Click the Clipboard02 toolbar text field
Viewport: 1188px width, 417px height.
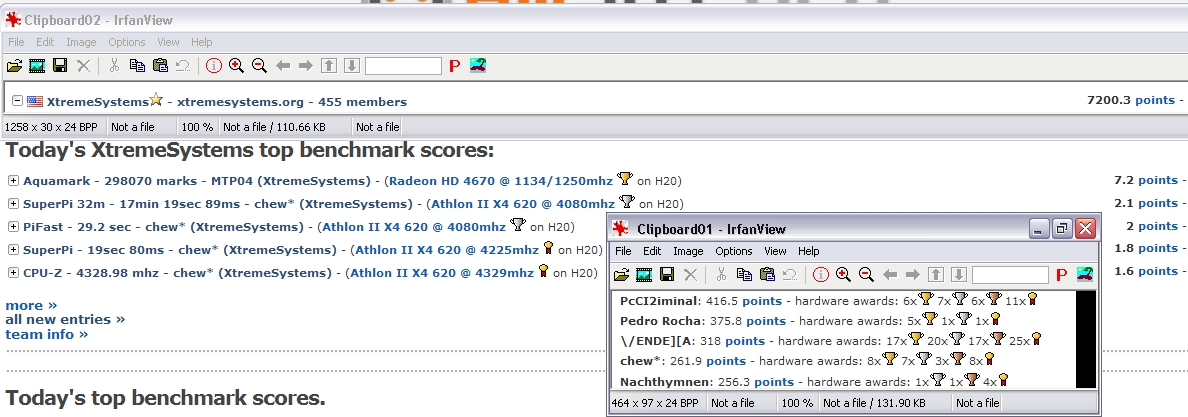pos(403,66)
